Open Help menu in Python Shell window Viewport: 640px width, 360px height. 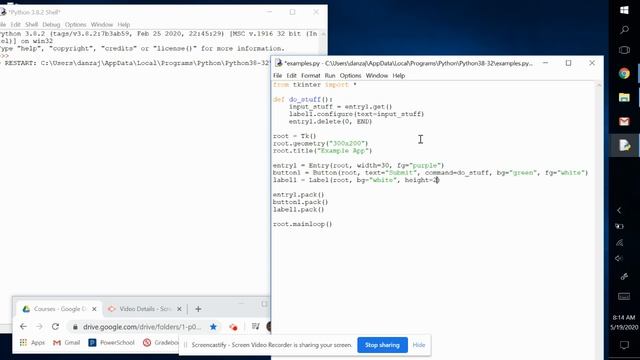(124, 24)
